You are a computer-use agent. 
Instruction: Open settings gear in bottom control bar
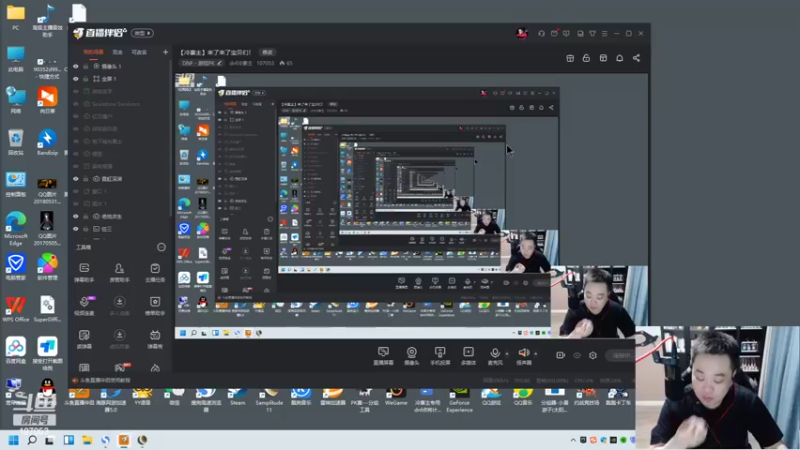593,355
